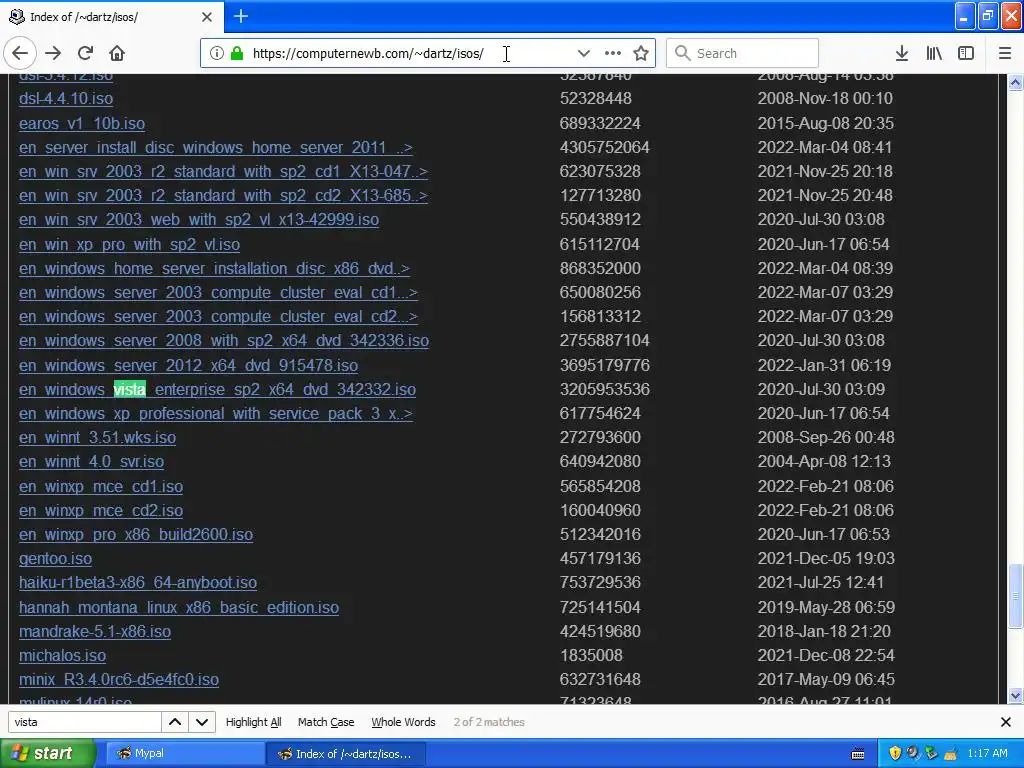
Task: View the secure connection padlock details
Action: coord(237,53)
